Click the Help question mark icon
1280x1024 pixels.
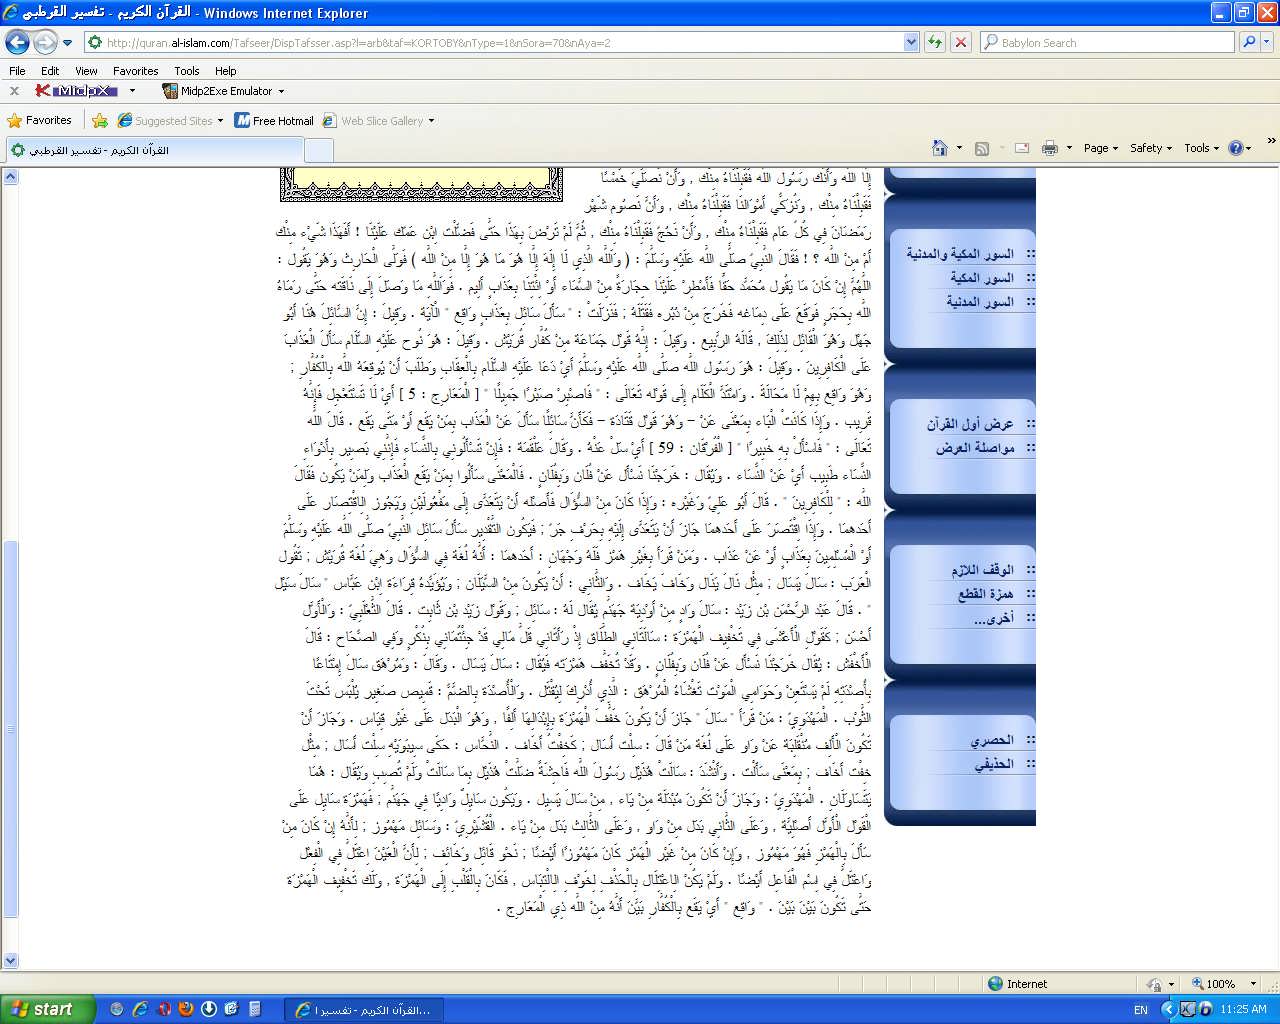[x=1235, y=148]
